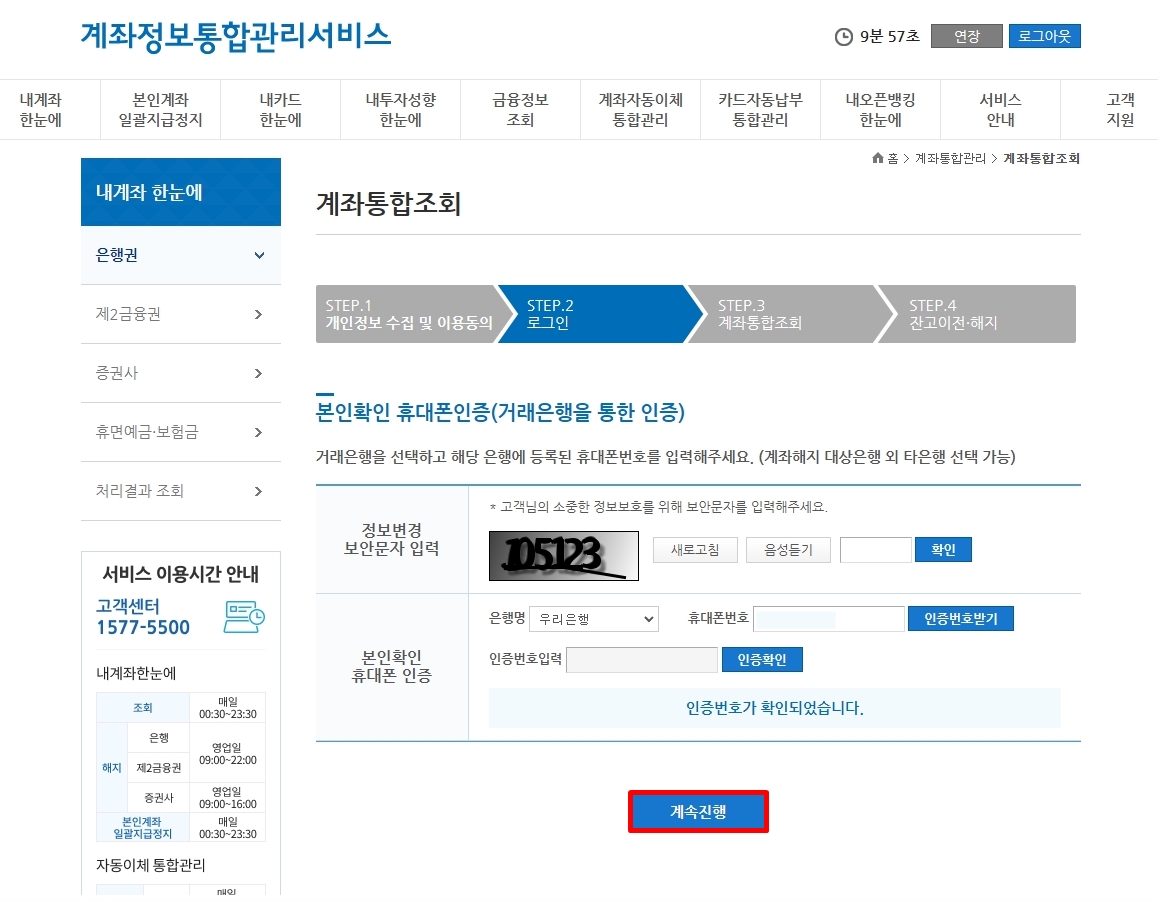Click the 계속진행 button
1158x901 pixels.
coord(698,812)
